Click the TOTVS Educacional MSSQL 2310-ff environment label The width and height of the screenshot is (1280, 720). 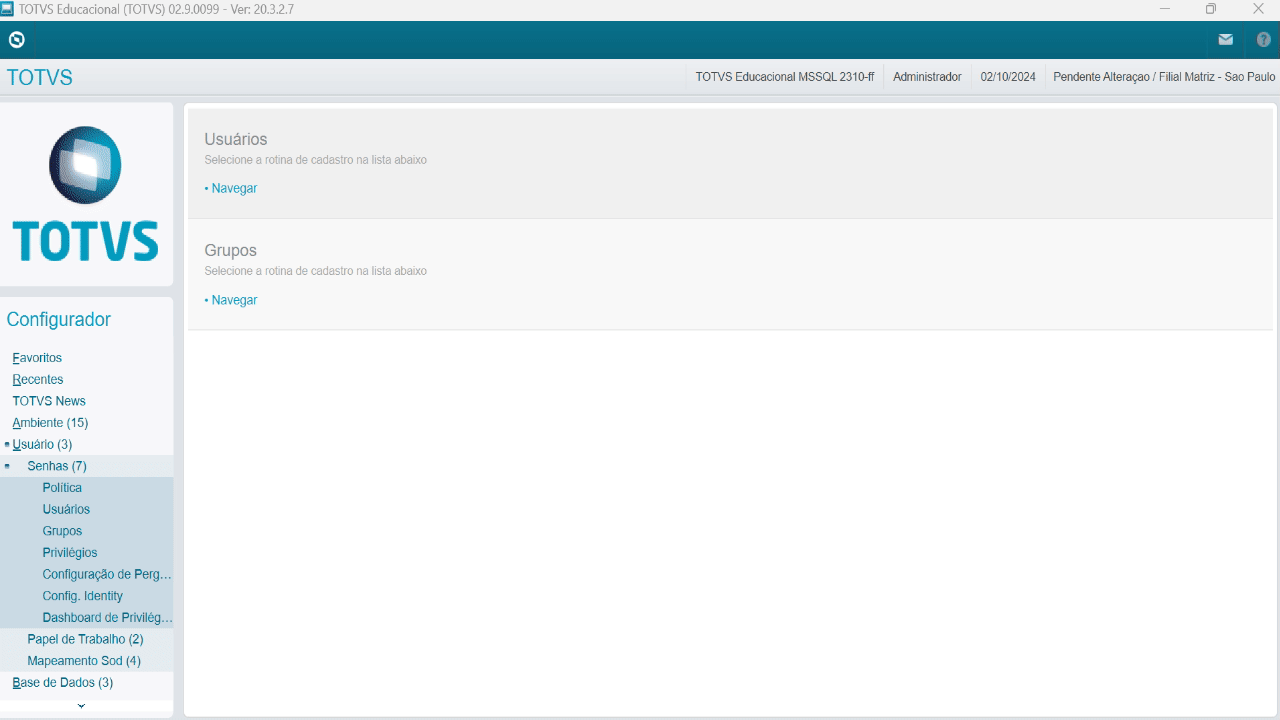785,77
